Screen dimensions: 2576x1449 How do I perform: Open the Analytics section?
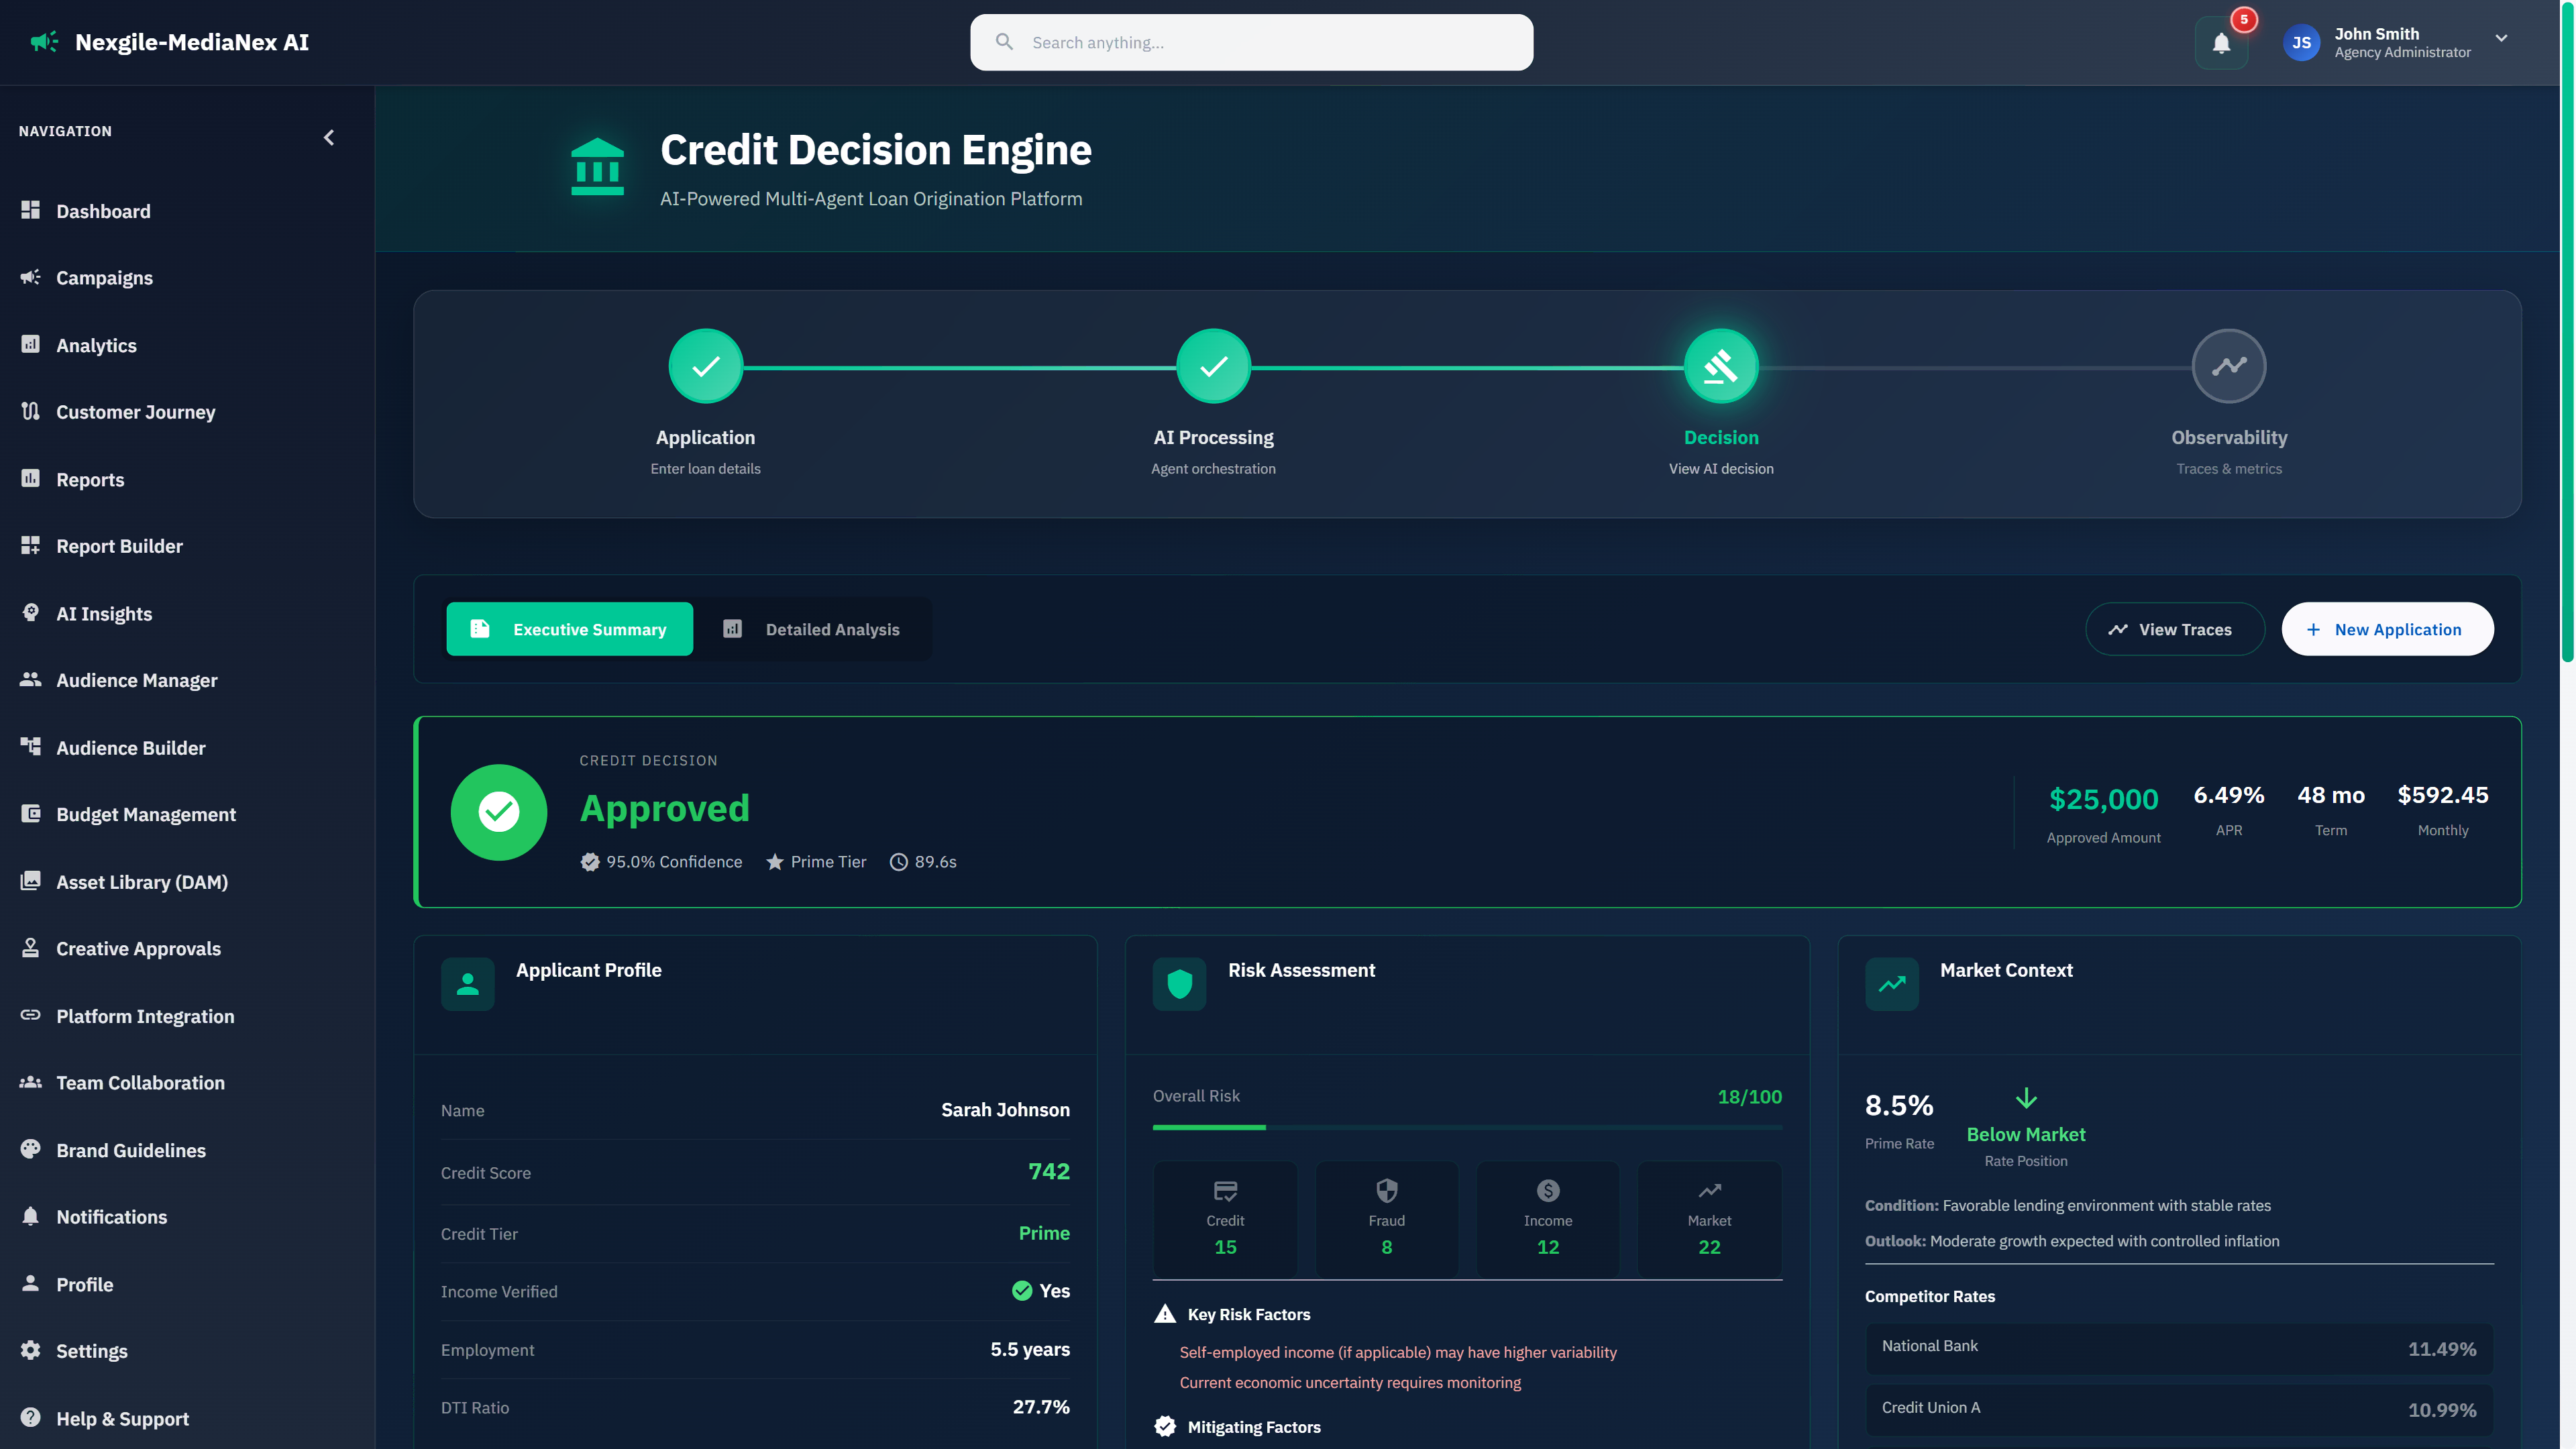96,345
